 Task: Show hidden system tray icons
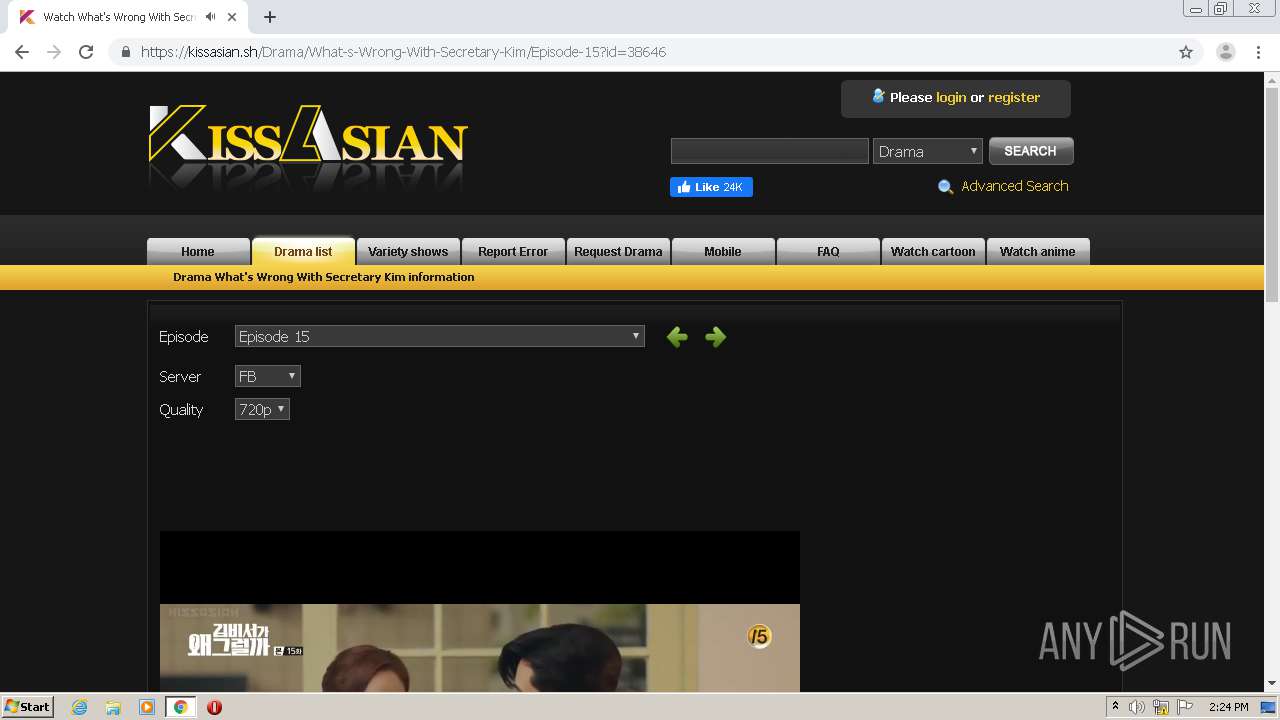click(x=1115, y=707)
